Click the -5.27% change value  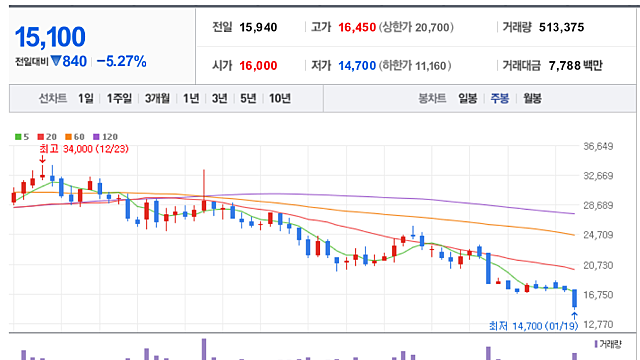tap(121, 61)
